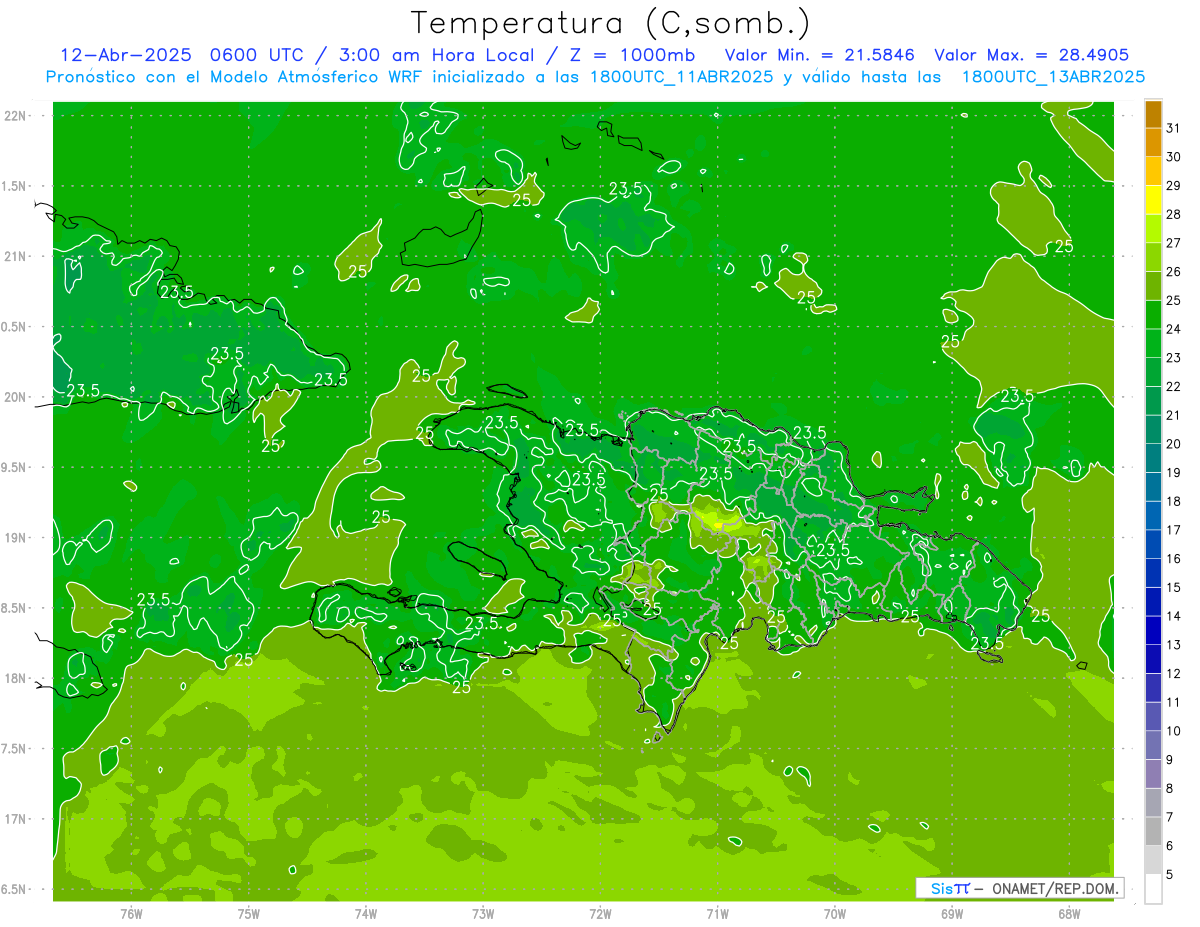
Task: Click the 'SisPI – ONAMET/REP.DOM.' credit box
Action: [x=1019, y=888]
